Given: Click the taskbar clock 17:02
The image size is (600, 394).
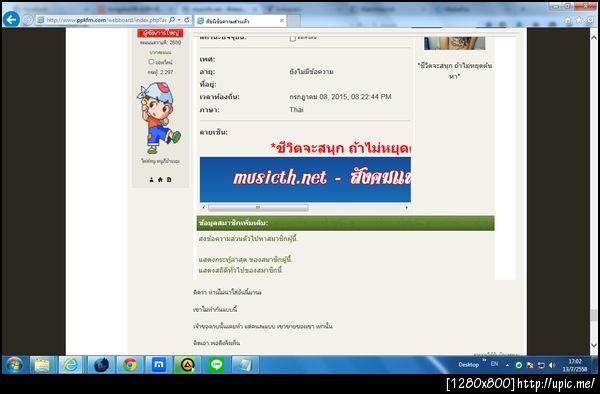Looking at the screenshot, I should tap(575, 365).
